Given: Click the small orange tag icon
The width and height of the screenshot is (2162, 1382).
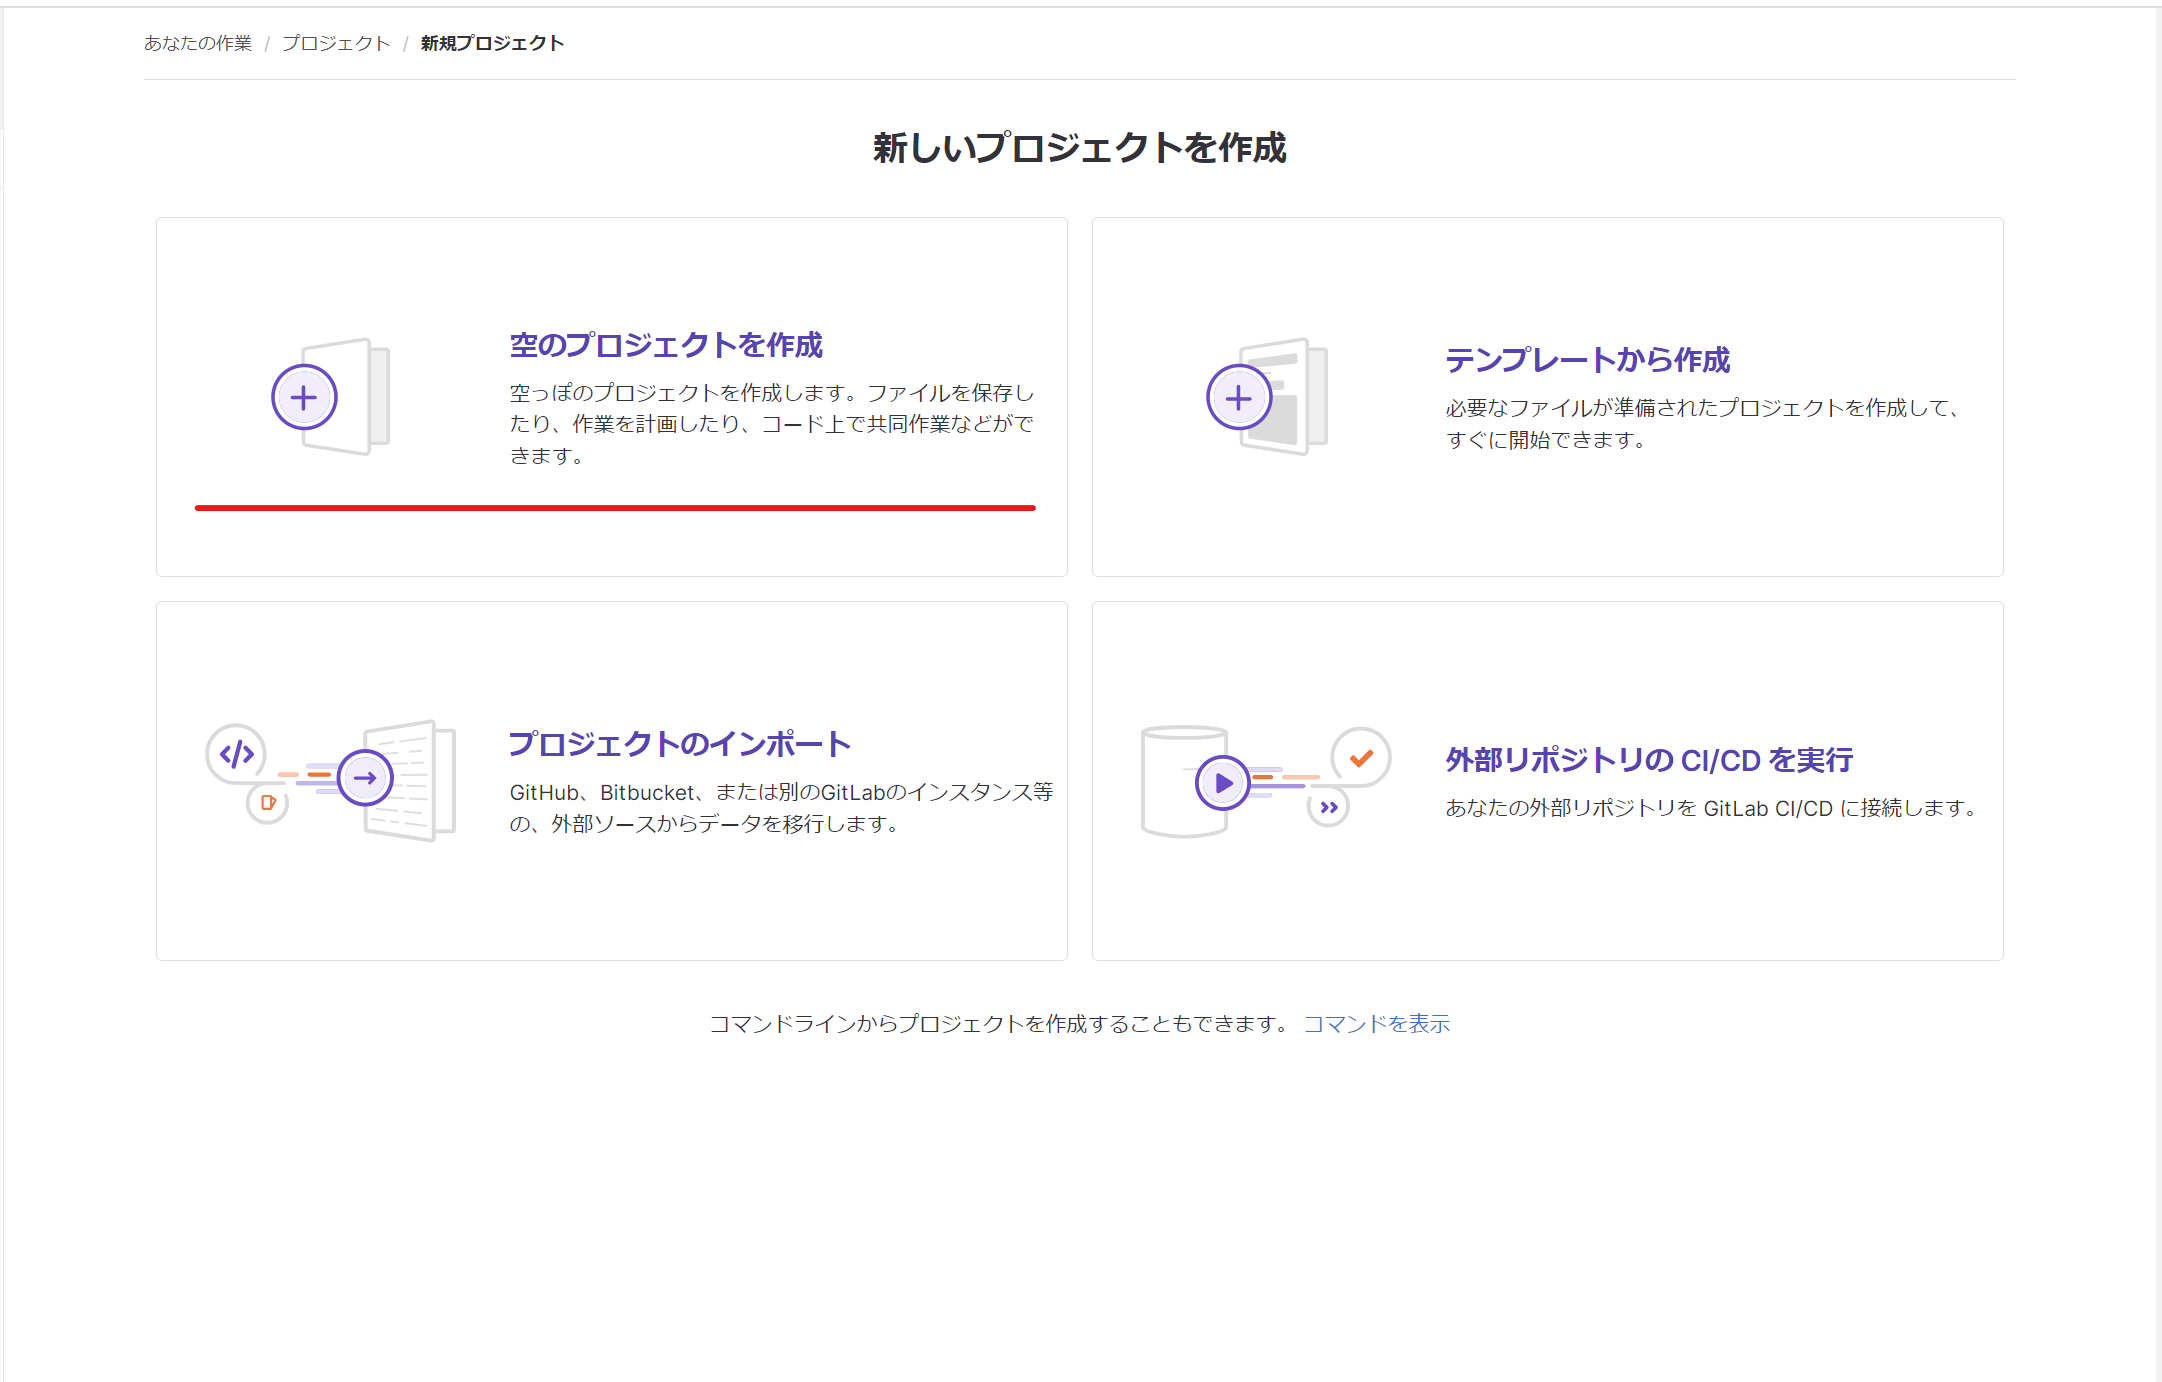Looking at the screenshot, I should click(x=268, y=802).
